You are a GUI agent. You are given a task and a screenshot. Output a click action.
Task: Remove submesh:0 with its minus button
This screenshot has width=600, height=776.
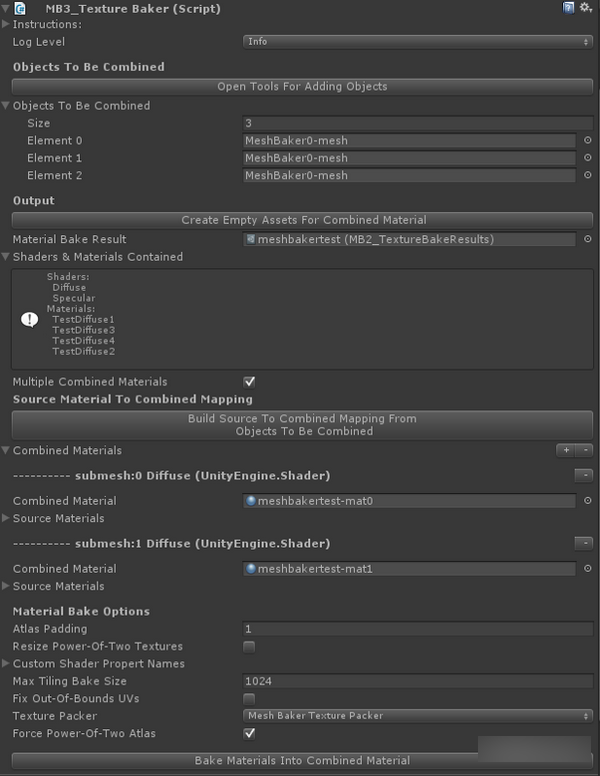[x=582, y=475]
